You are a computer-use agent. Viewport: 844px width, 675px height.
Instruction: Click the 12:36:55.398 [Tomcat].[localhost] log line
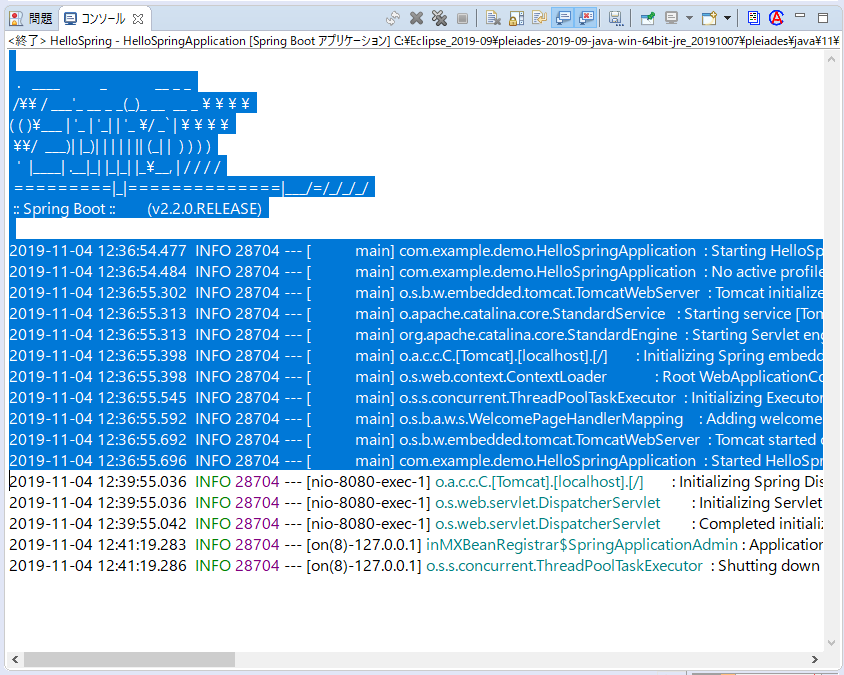coord(416,356)
